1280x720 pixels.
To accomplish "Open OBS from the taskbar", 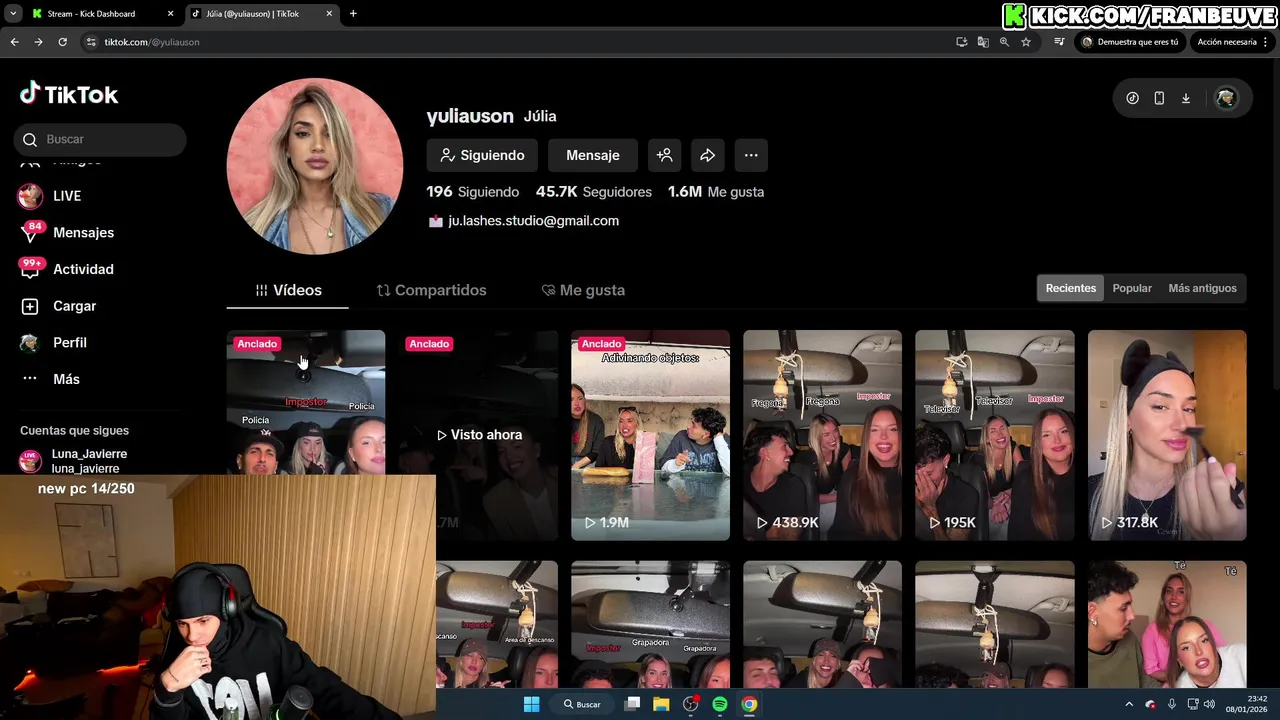I will [x=690, y=704].
